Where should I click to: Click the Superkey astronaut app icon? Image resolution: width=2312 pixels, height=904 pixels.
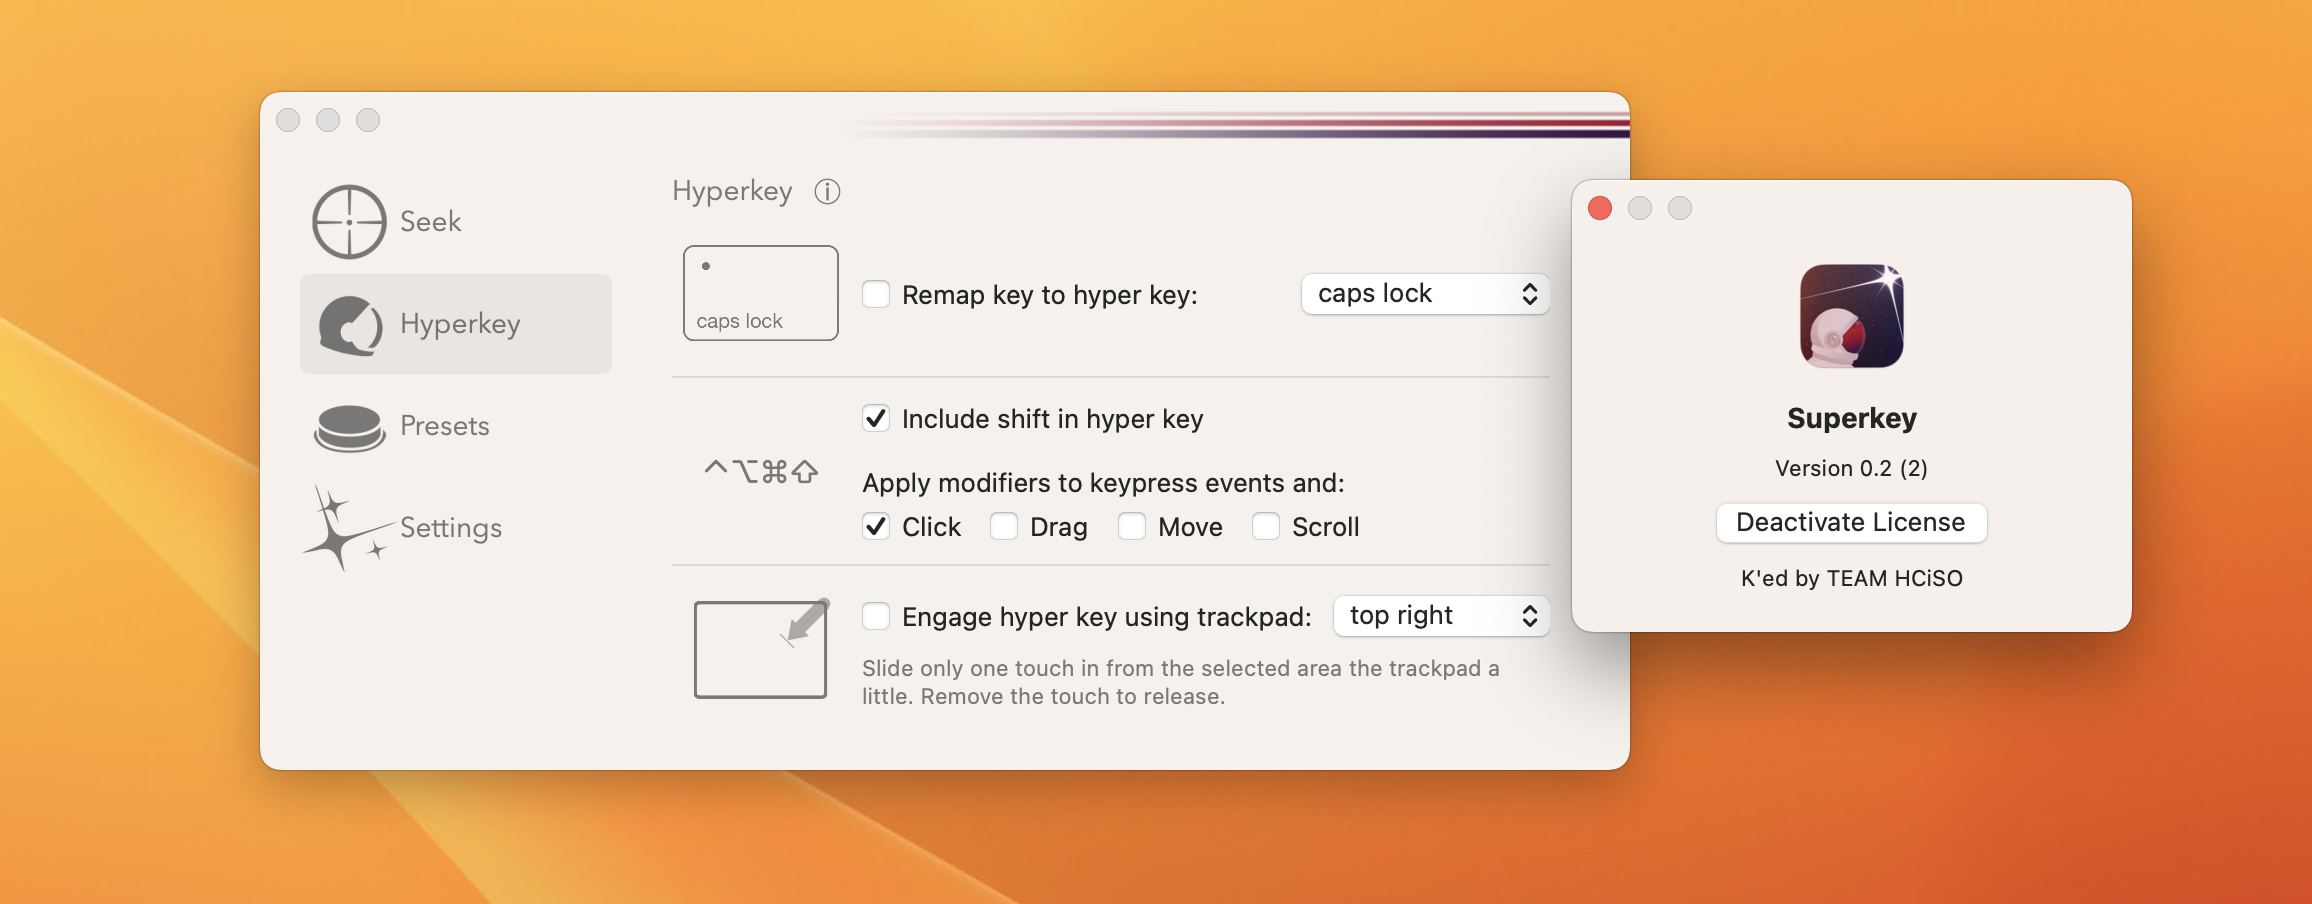click(x=1851, y=316)
